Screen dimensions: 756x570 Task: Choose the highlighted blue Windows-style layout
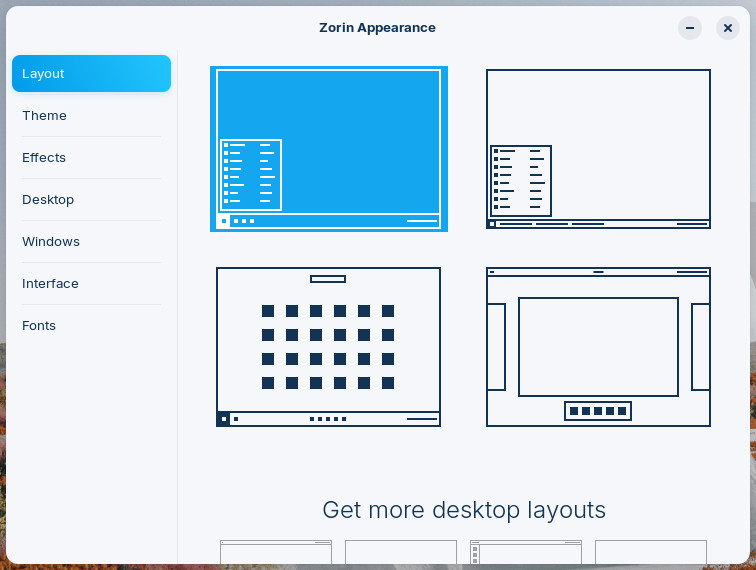(x=329, y=149)
